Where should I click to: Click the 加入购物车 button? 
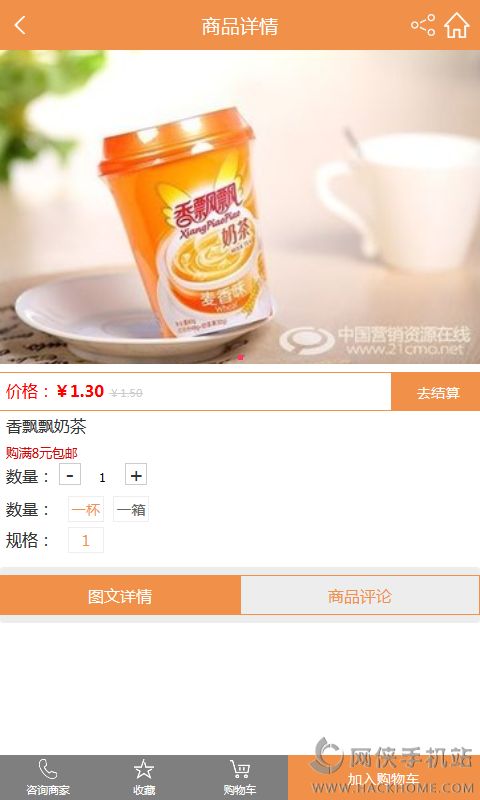[384, 778]
